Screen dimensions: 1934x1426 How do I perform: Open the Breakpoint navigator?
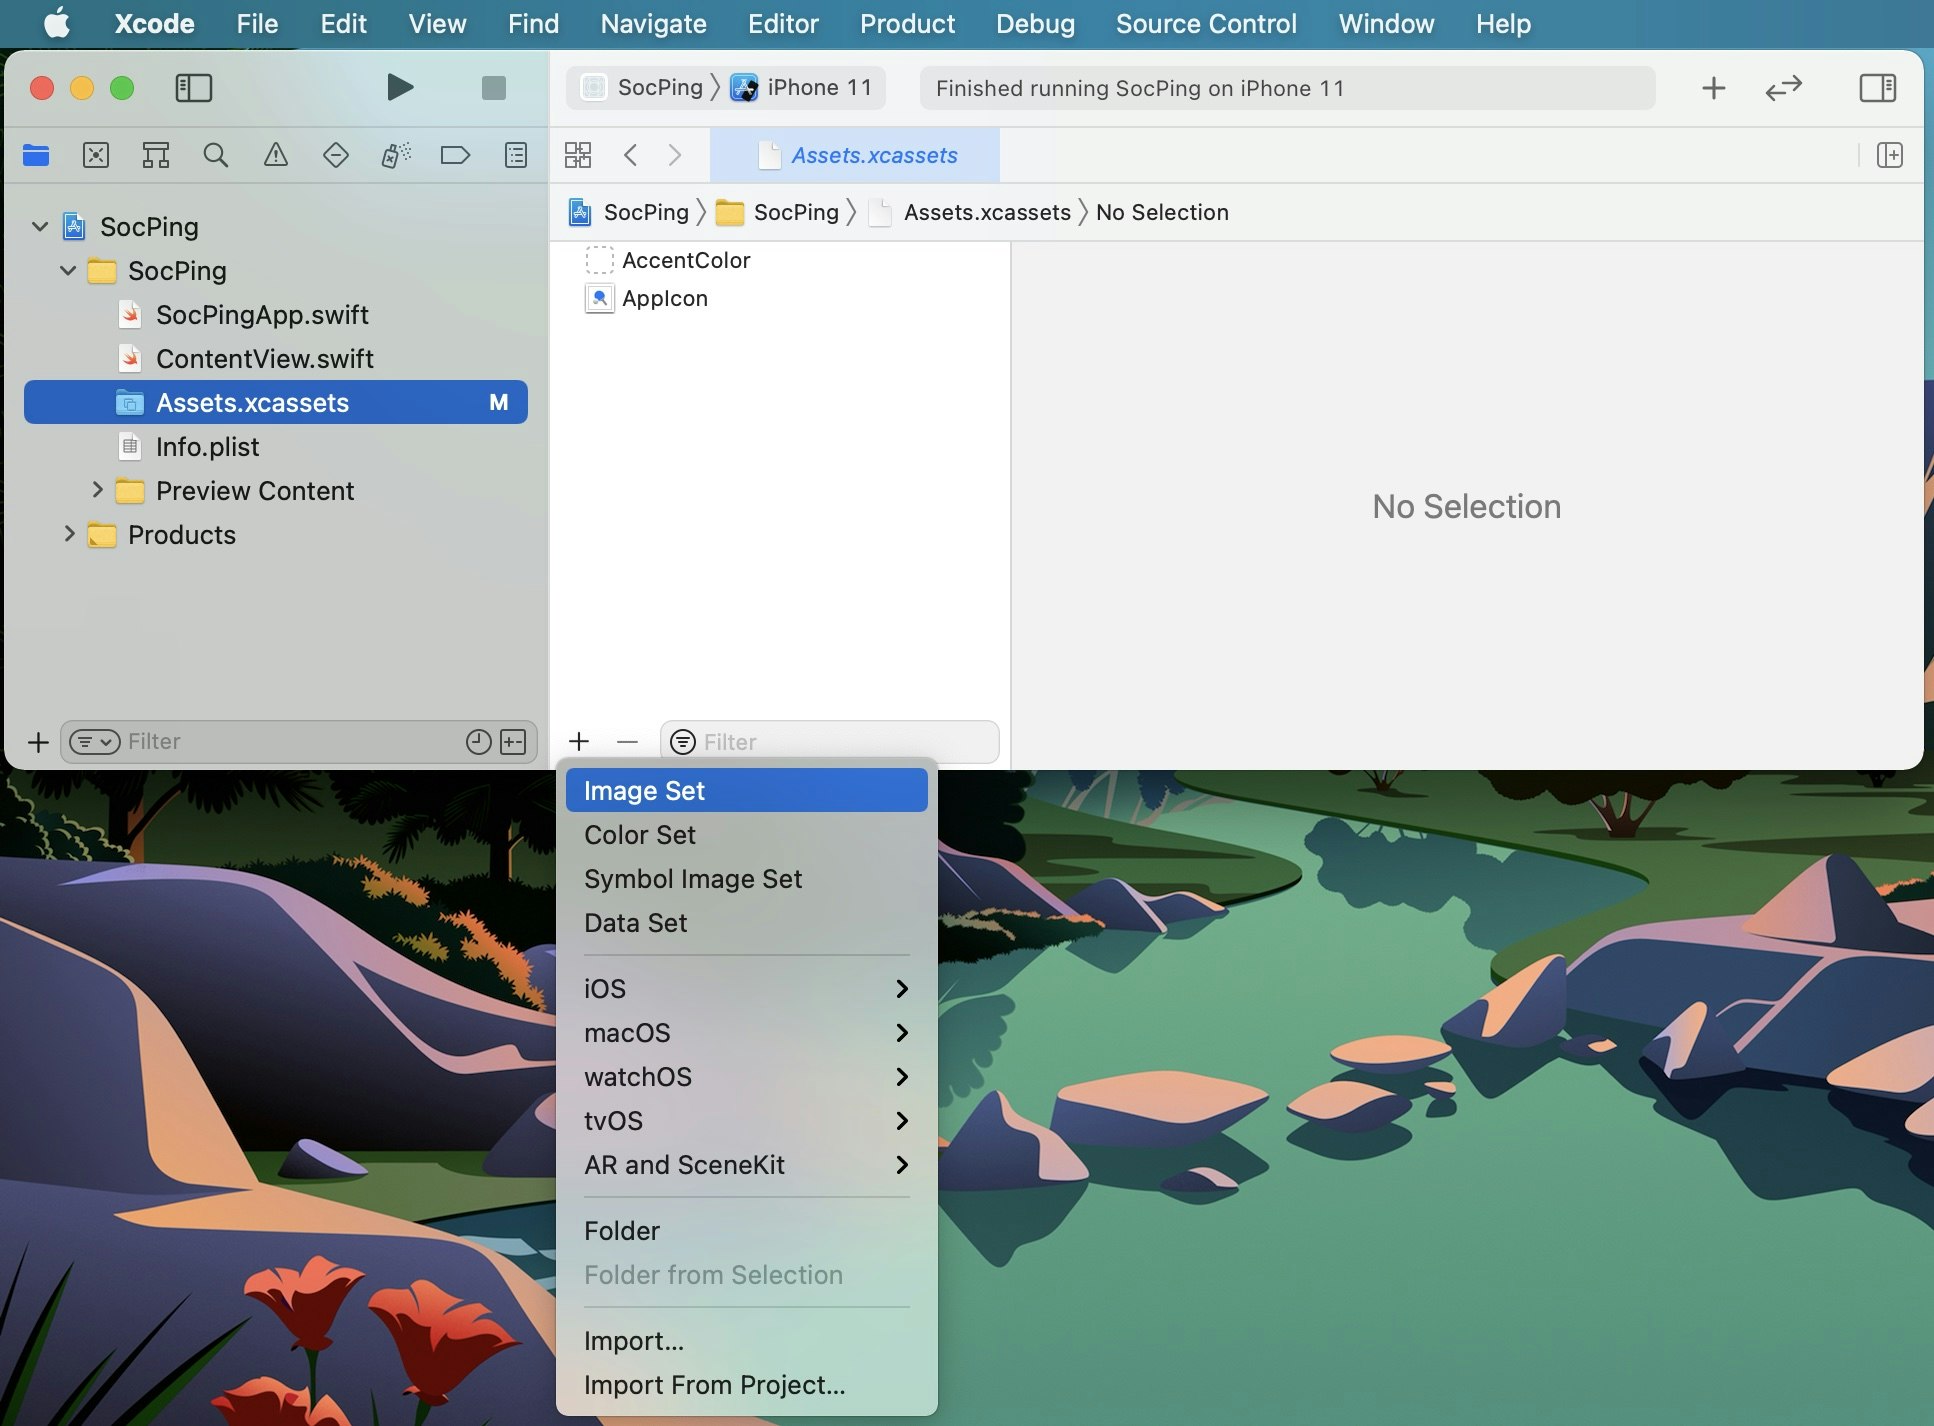(455, 155)
